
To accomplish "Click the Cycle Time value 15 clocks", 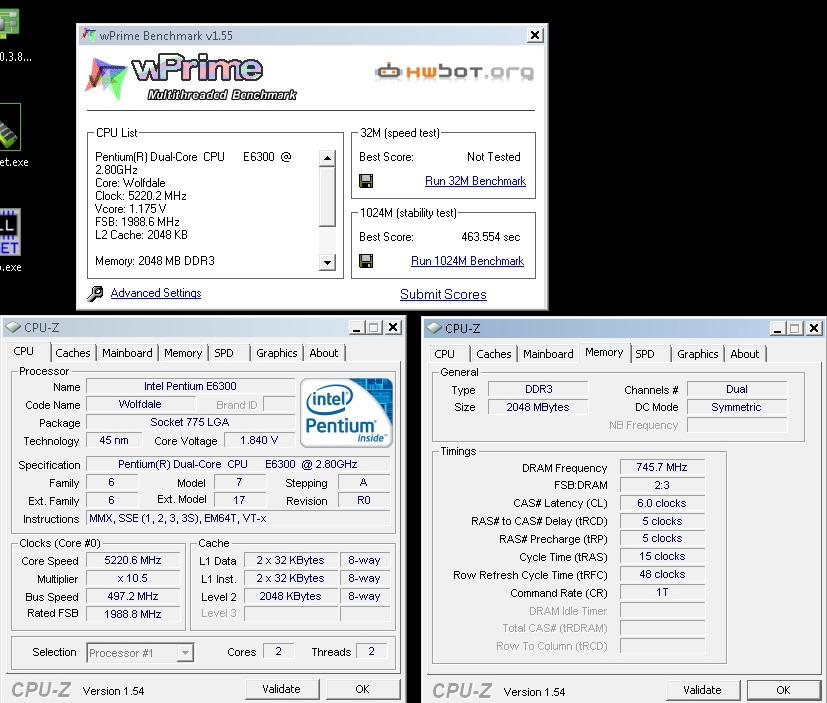I will [x=662, y=556].
